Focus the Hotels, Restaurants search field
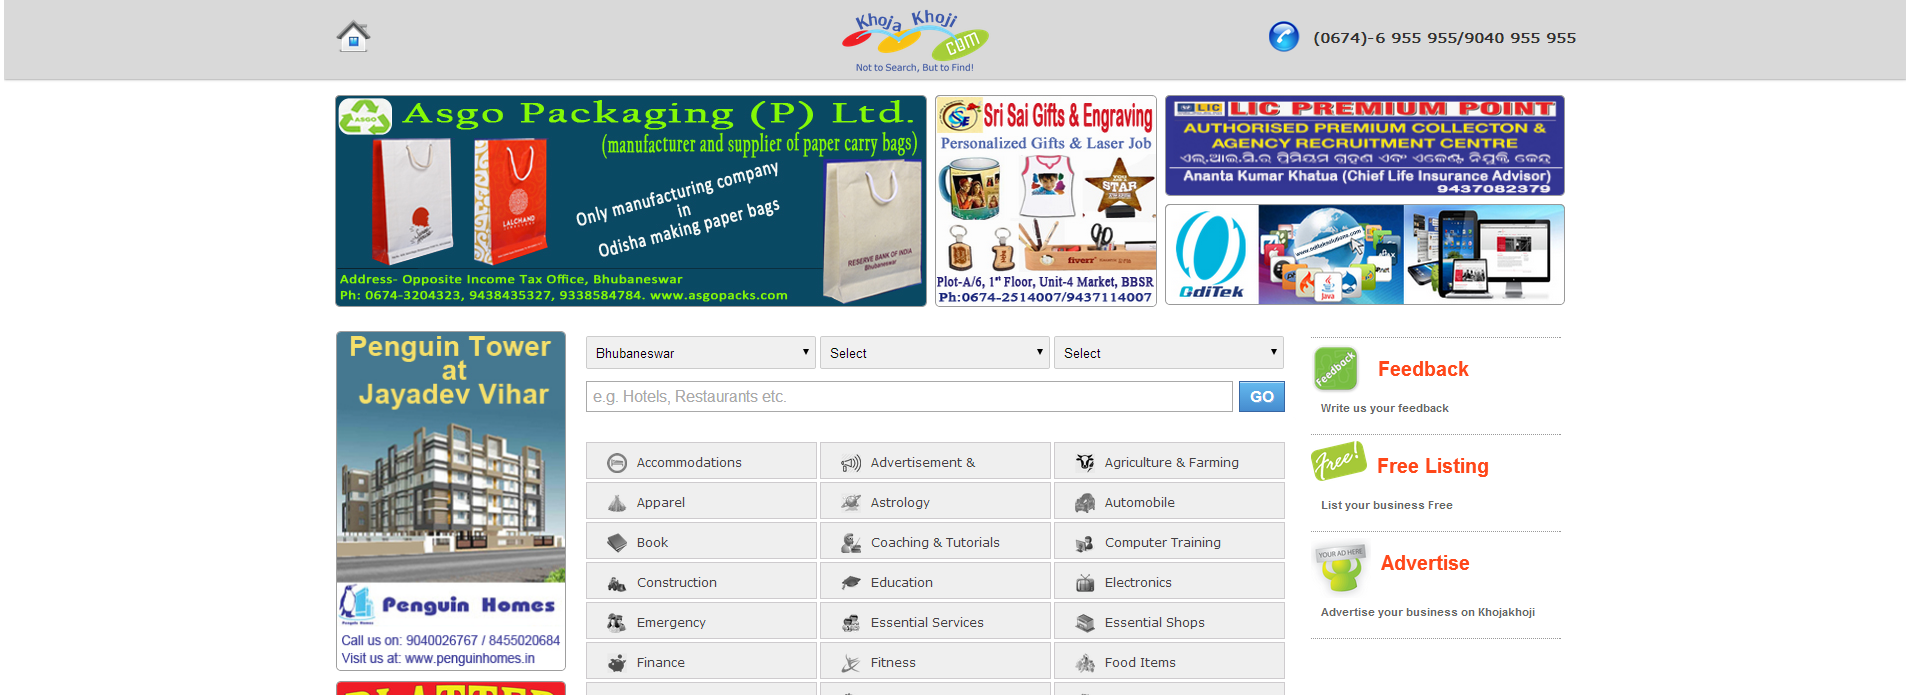This screenshot has width=1906, height=695. tap(909, 397)
